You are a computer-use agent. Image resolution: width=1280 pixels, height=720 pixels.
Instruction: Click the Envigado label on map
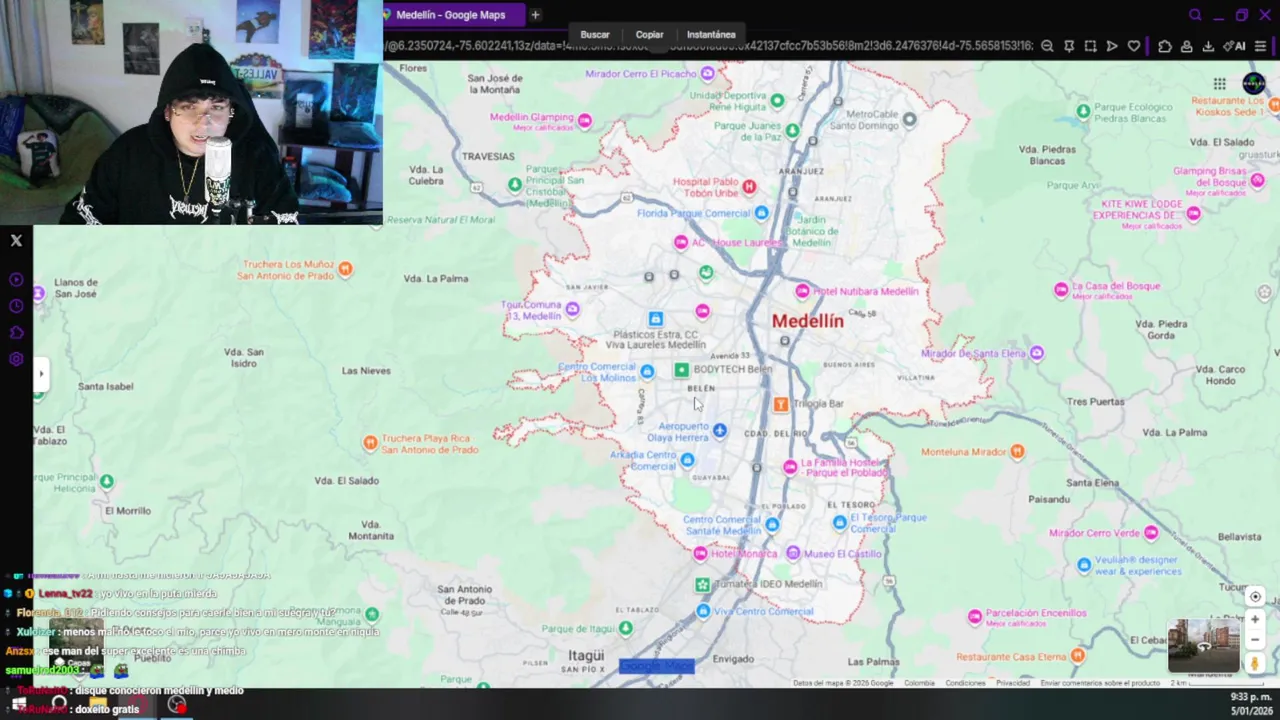tap(734, 659)
